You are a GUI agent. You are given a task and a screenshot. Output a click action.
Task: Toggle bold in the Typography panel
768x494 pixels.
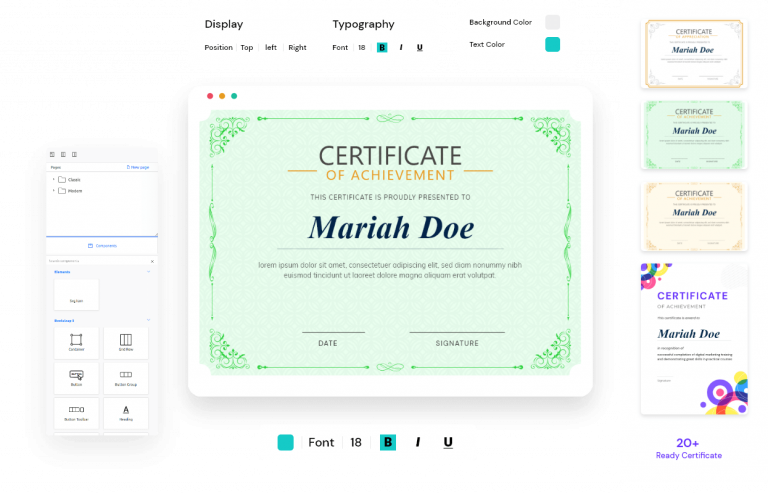tap(382, 47)
